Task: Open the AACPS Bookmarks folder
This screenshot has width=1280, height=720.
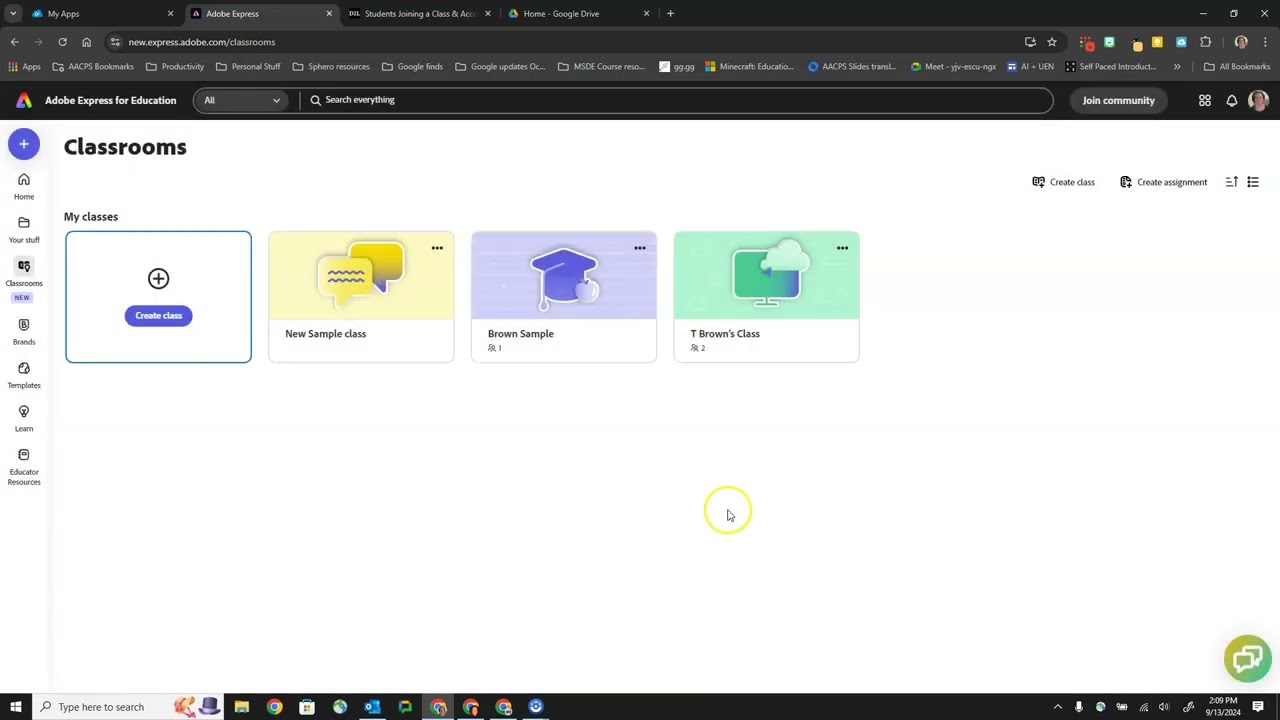Action: [93, 67]
